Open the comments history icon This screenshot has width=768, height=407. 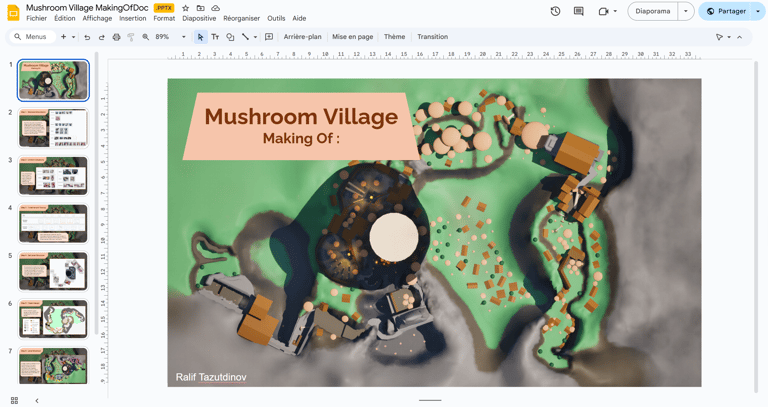coord(578,11)
